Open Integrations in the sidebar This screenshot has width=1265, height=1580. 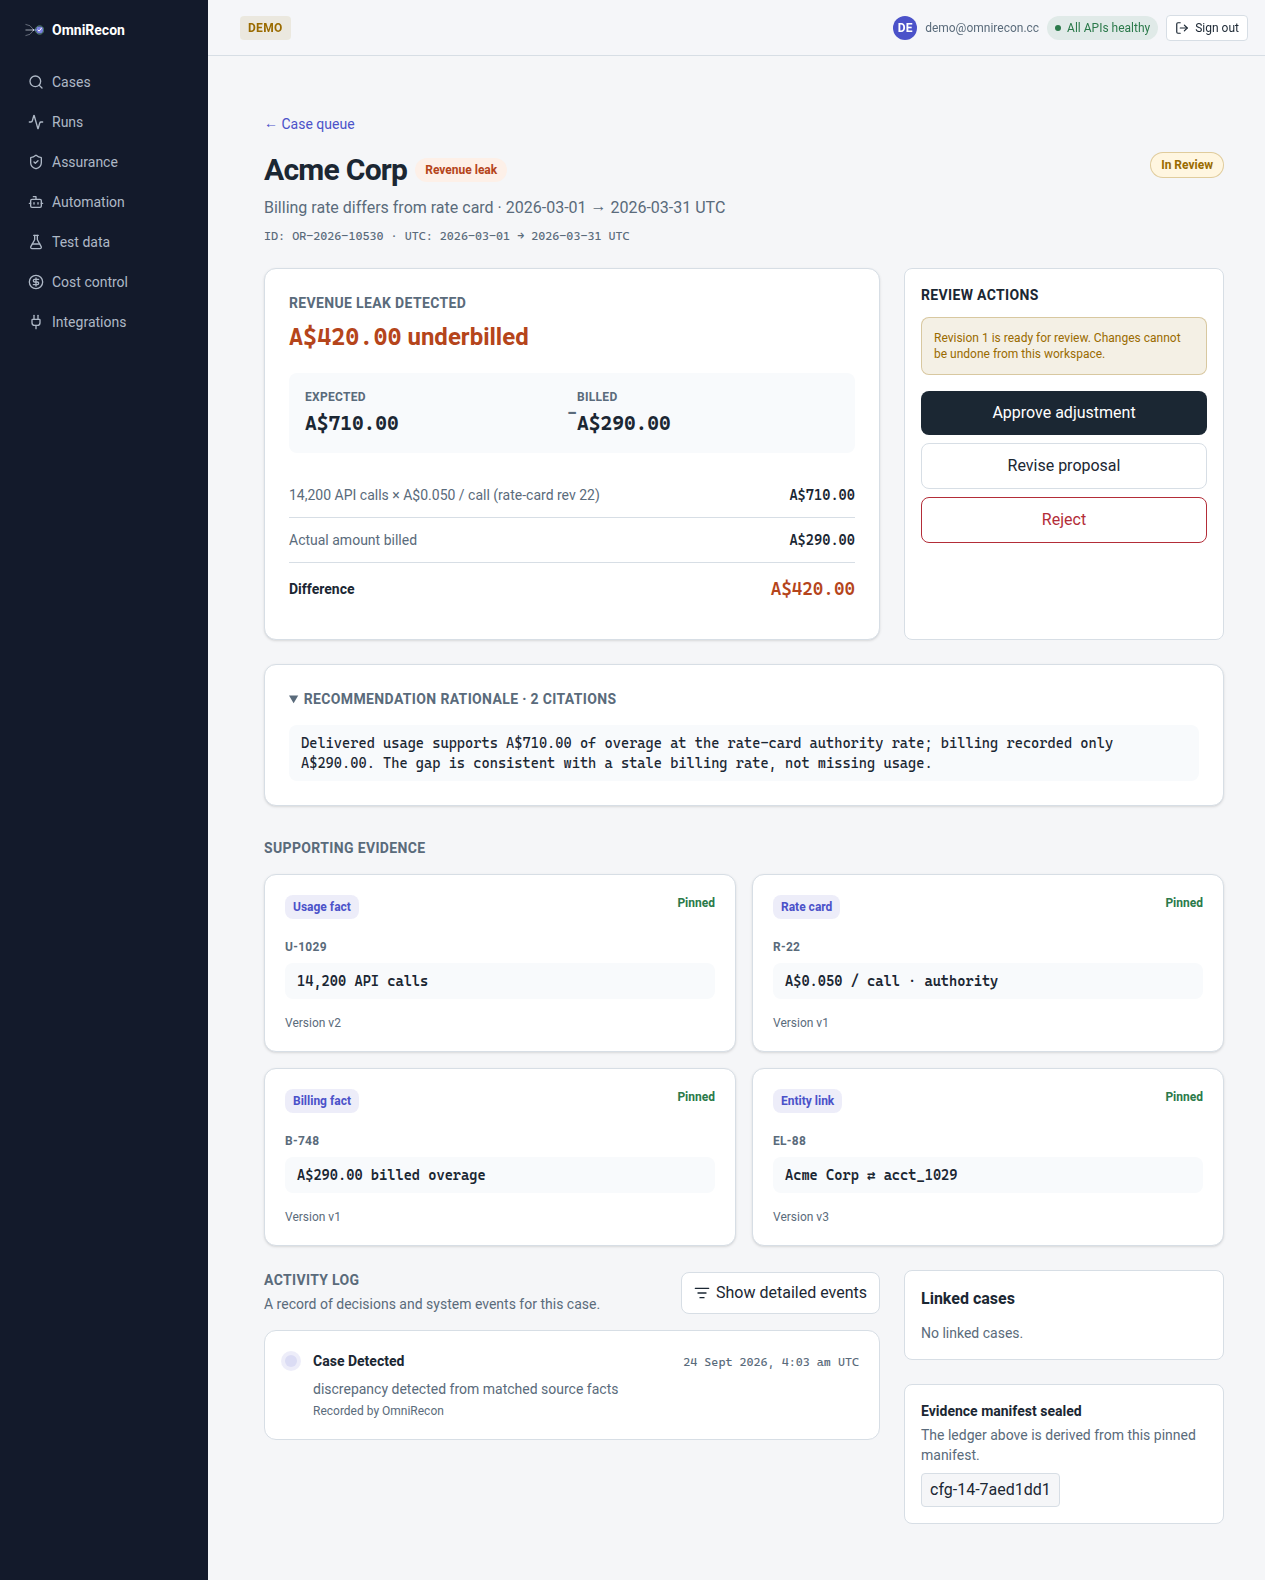tap(104, 322)
